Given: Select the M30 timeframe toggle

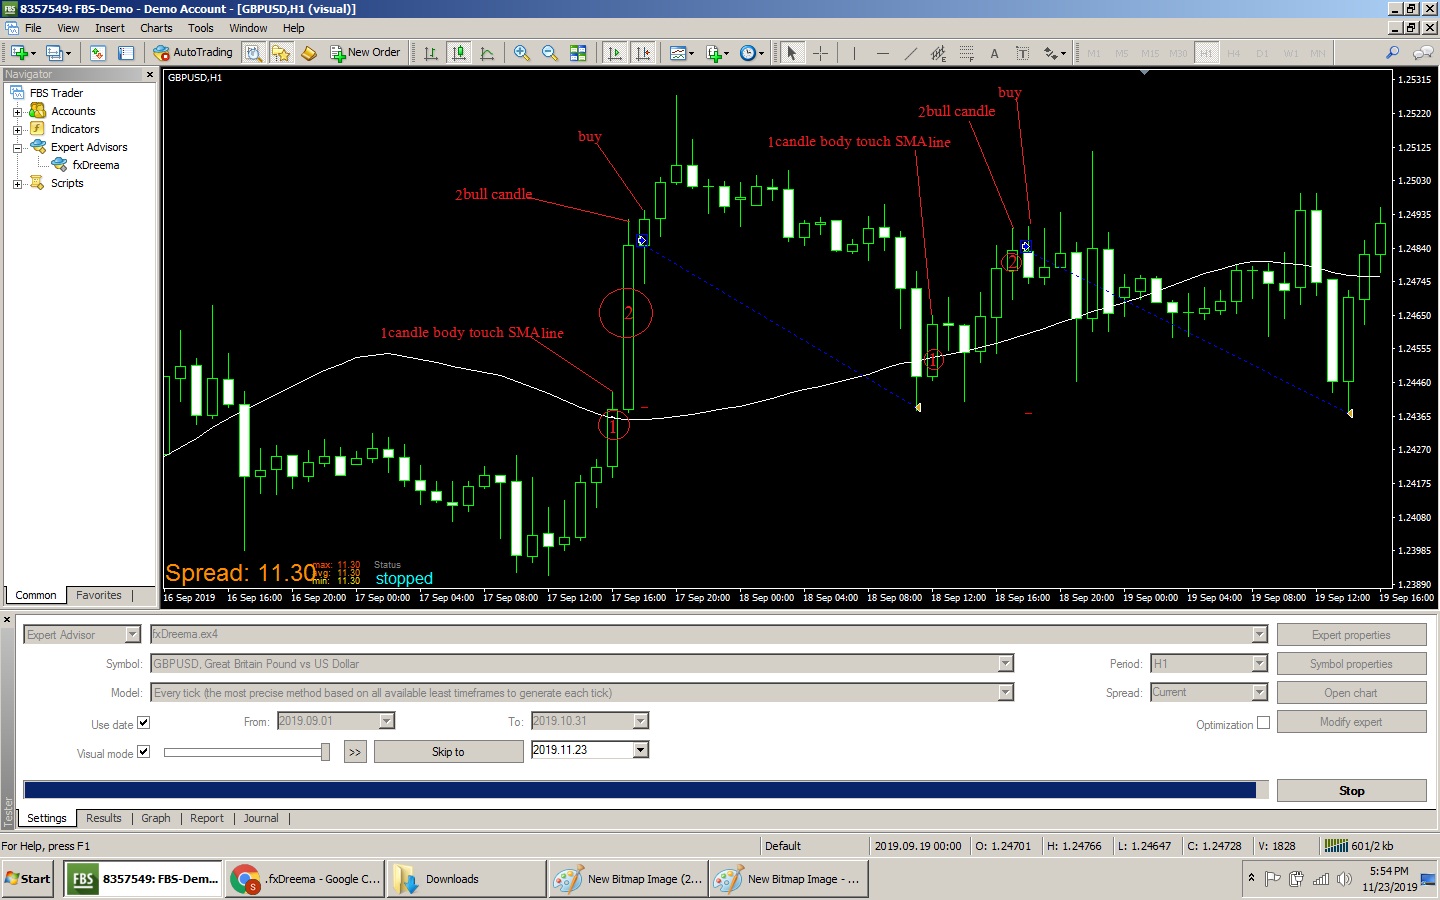Looking at the screenshot, I should tap(1178, 53).
